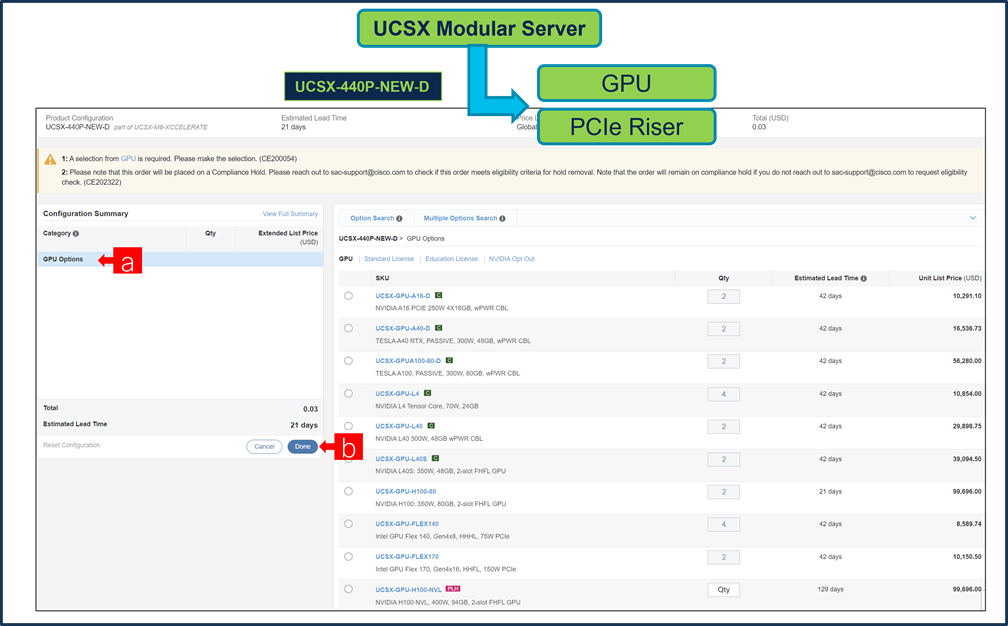This screenshot has width=1008, height=626.
Task: Switch to the NVIDIA Opt Out sub-tab
Action: point(512,259)
